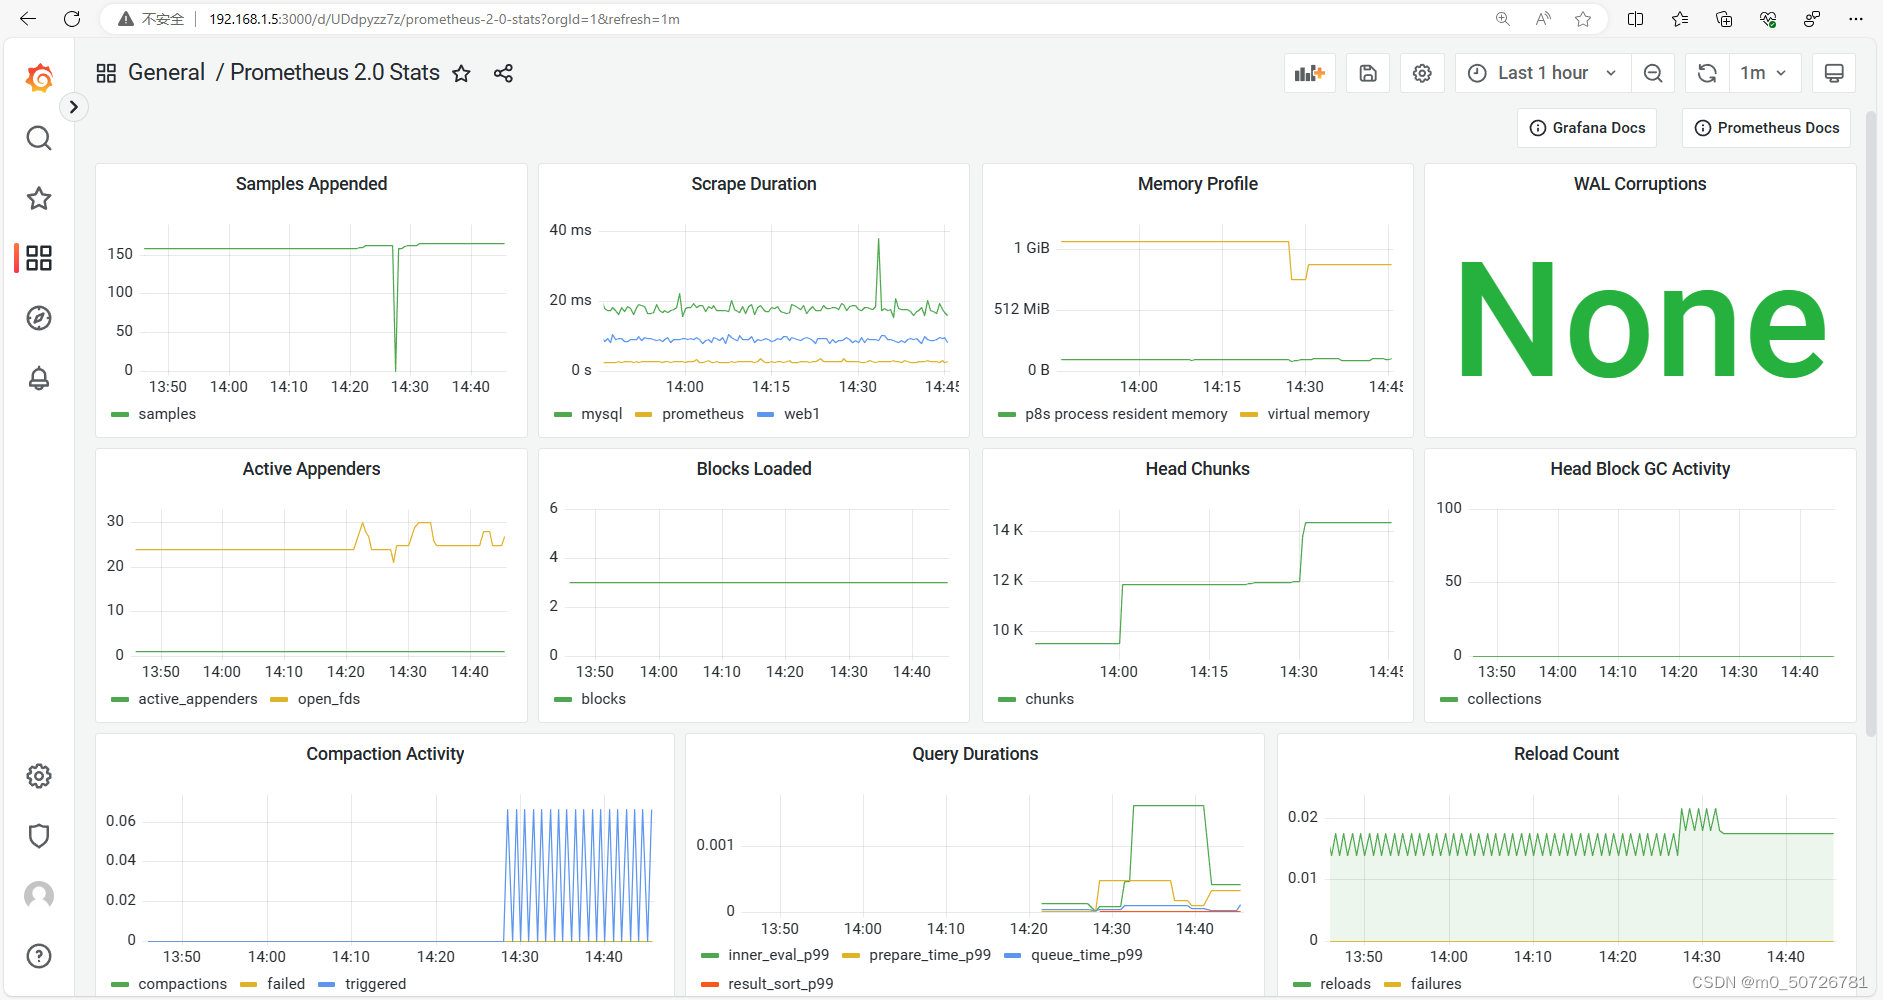The width and height of the screenshot is (1883, 1000).
Task: Open the Alerting bell icon
Action: click(x=39, y=378)
